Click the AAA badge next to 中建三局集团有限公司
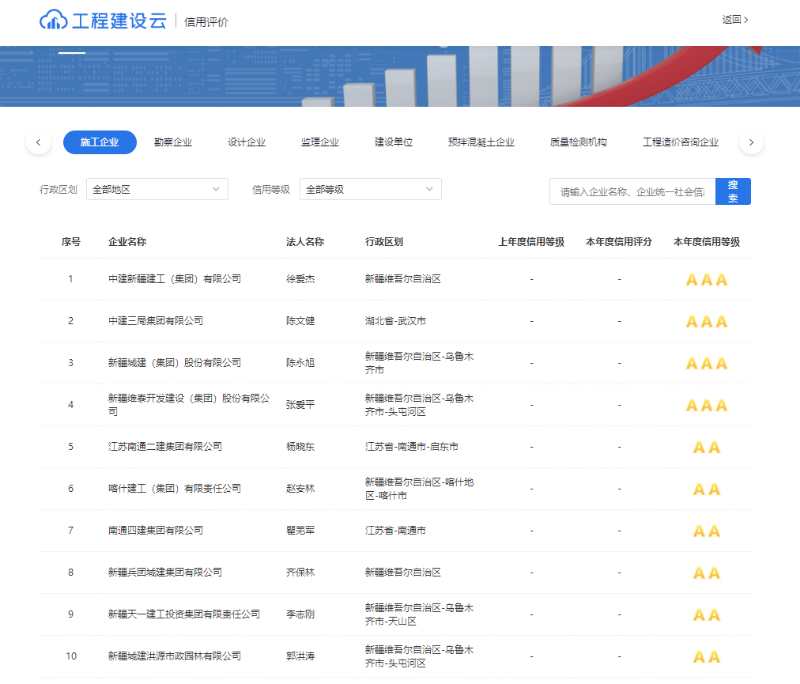Image resolution: width=800 pixels, height=684 pixels. click(706, 321)
